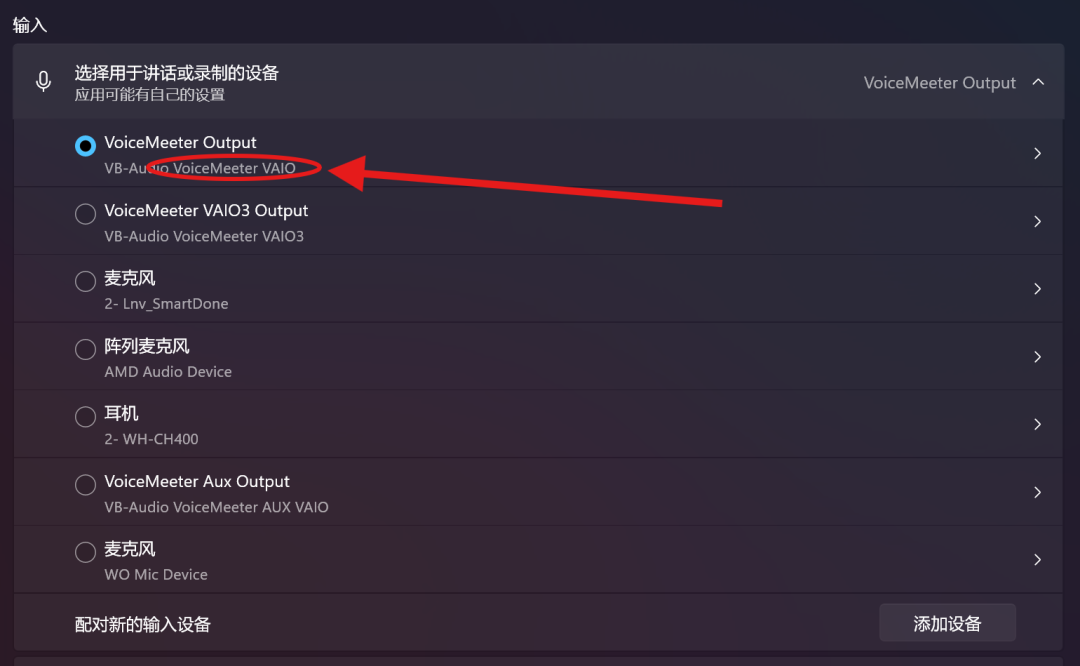Click the 配对新的输入设备 row text
This screenshot has height=666, width=1080.
pos(143,625)
